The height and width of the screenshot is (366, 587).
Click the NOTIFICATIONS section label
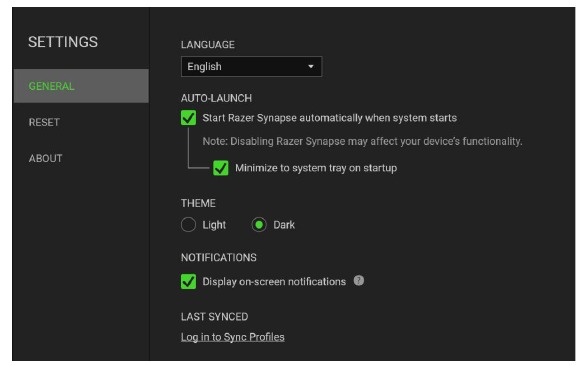[x=219, y=258]
